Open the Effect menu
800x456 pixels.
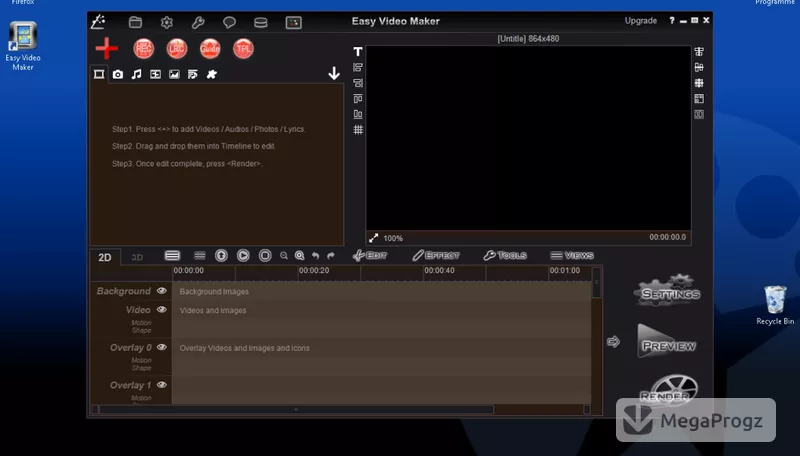pos(436,256)
